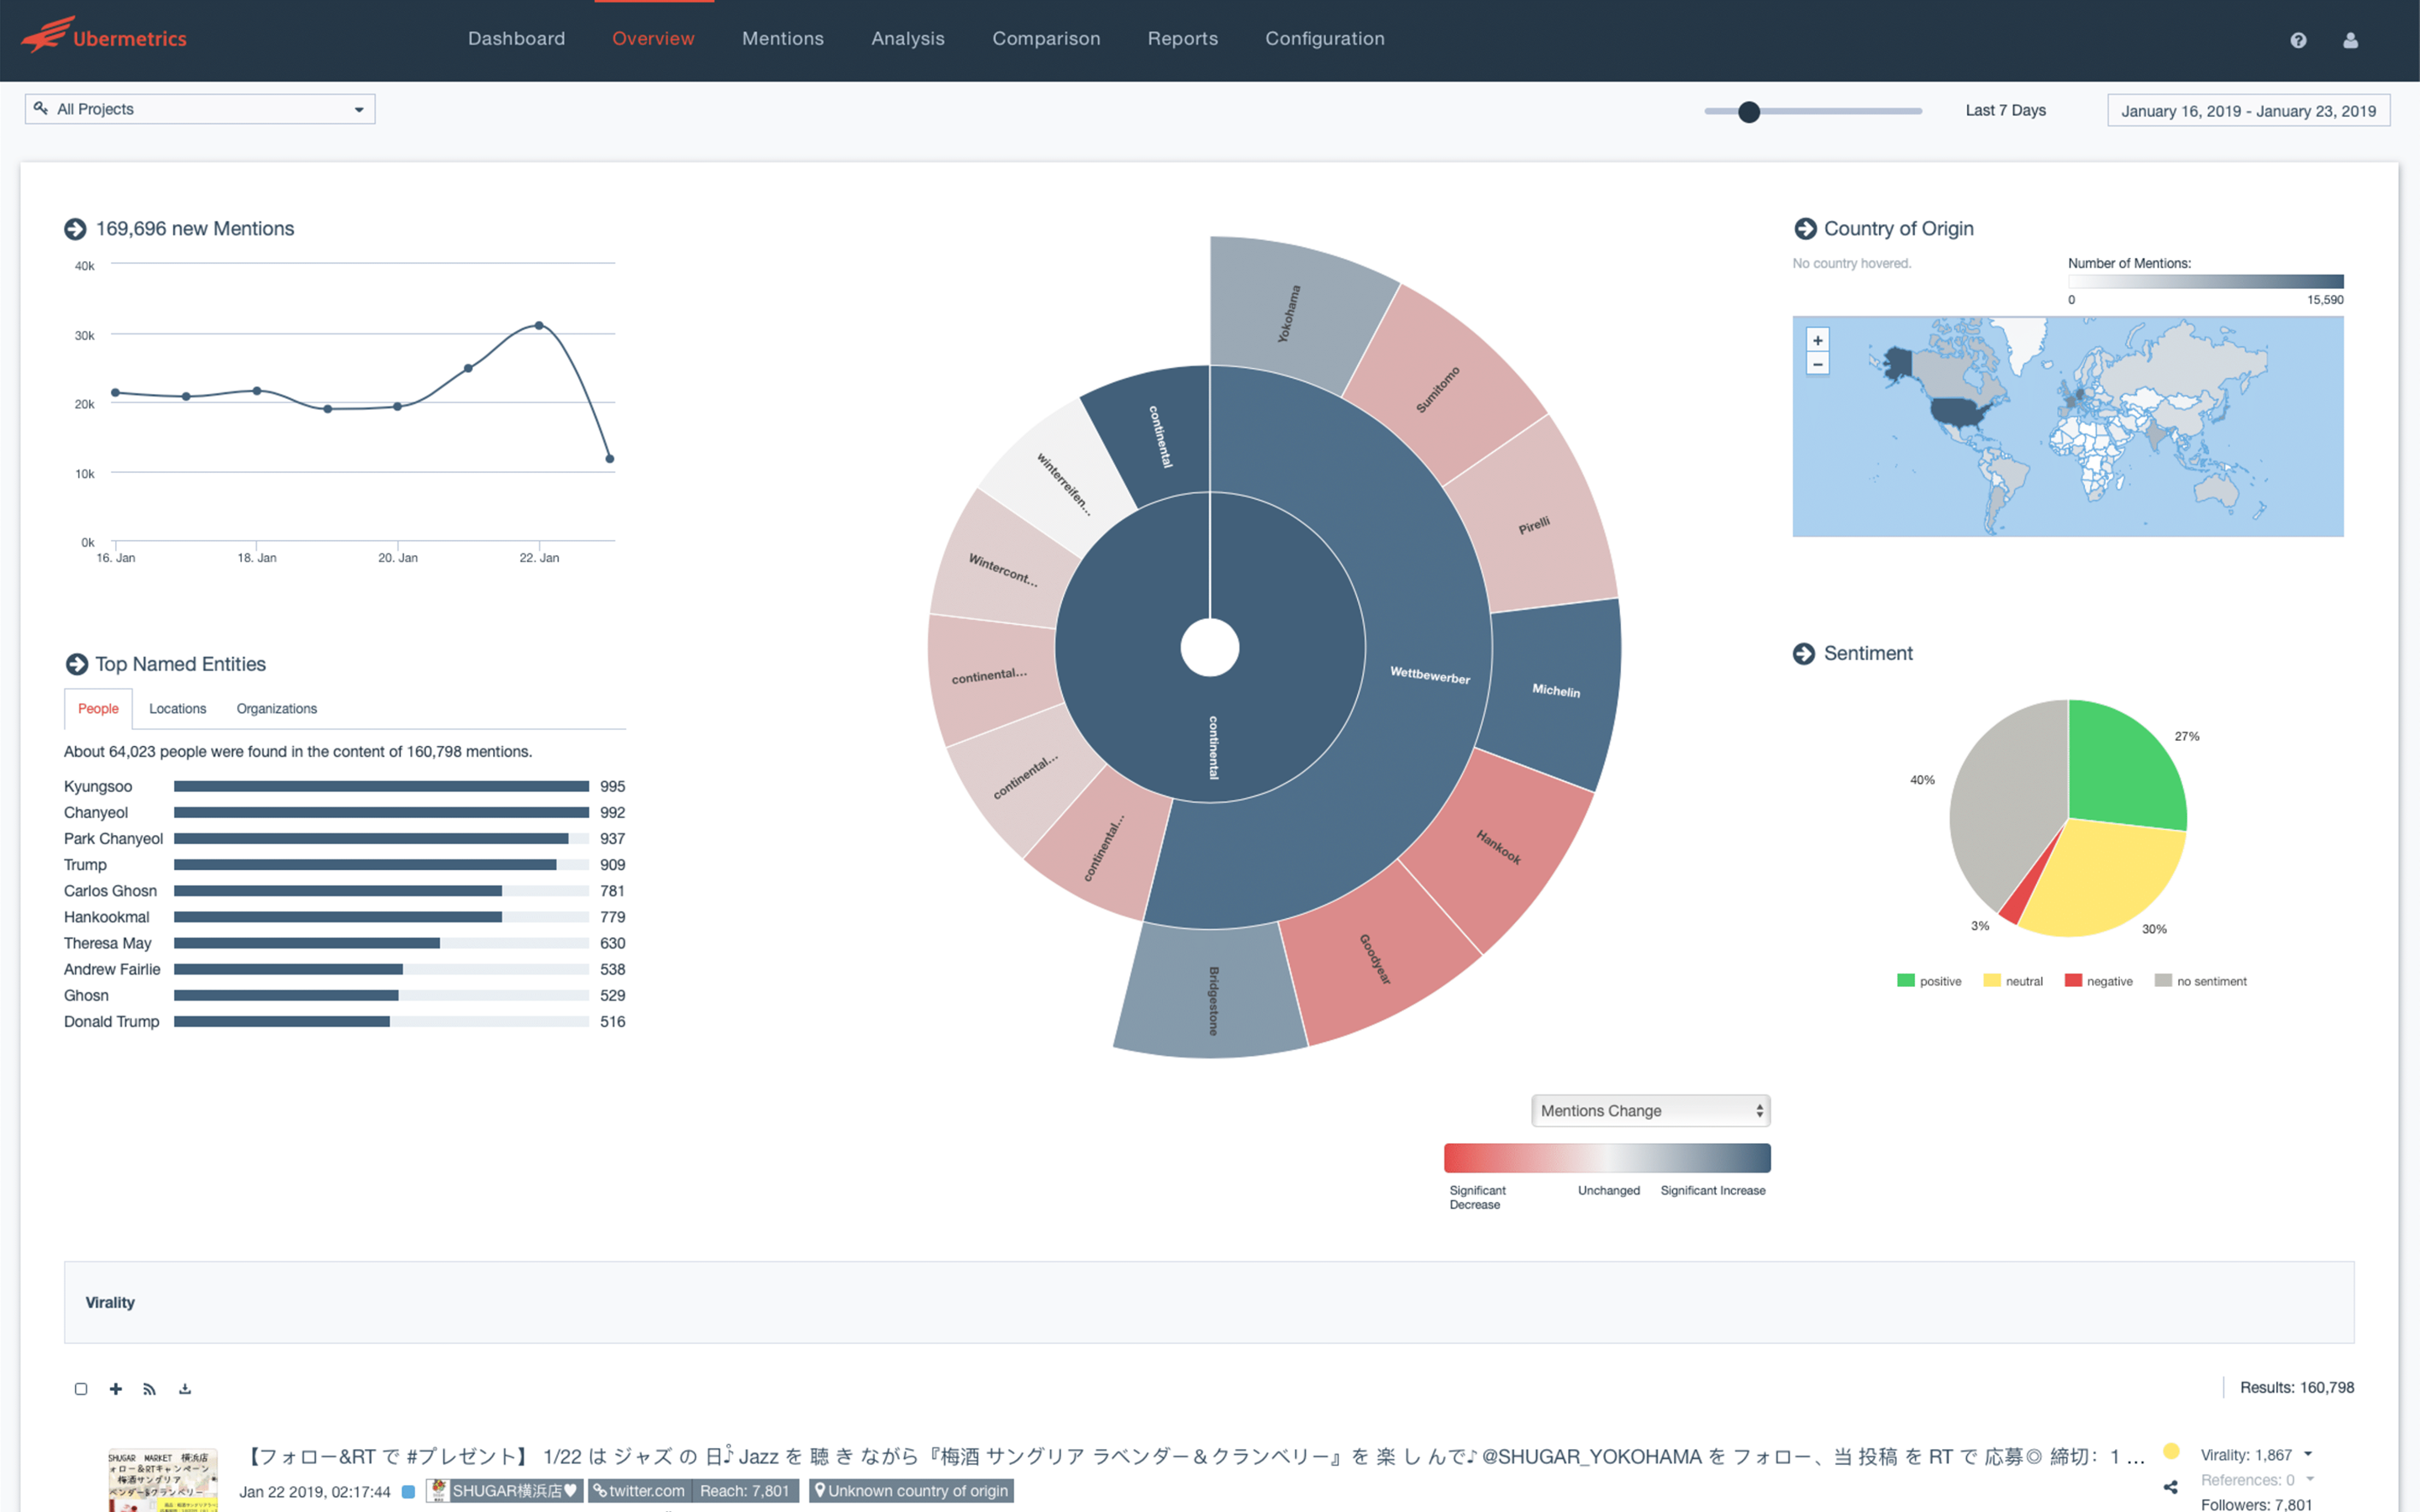Image resolution: width=2420 pixels, height=1512 pixels.
Task: Open the Japanese tweet mention title
Action: click(1194, 1456)
